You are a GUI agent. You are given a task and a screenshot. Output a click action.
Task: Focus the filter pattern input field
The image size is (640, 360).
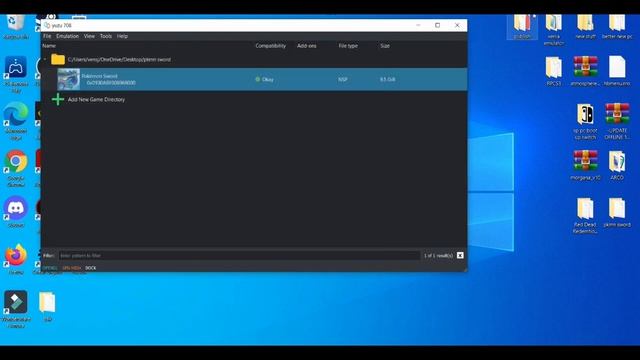tap(239, 256)
